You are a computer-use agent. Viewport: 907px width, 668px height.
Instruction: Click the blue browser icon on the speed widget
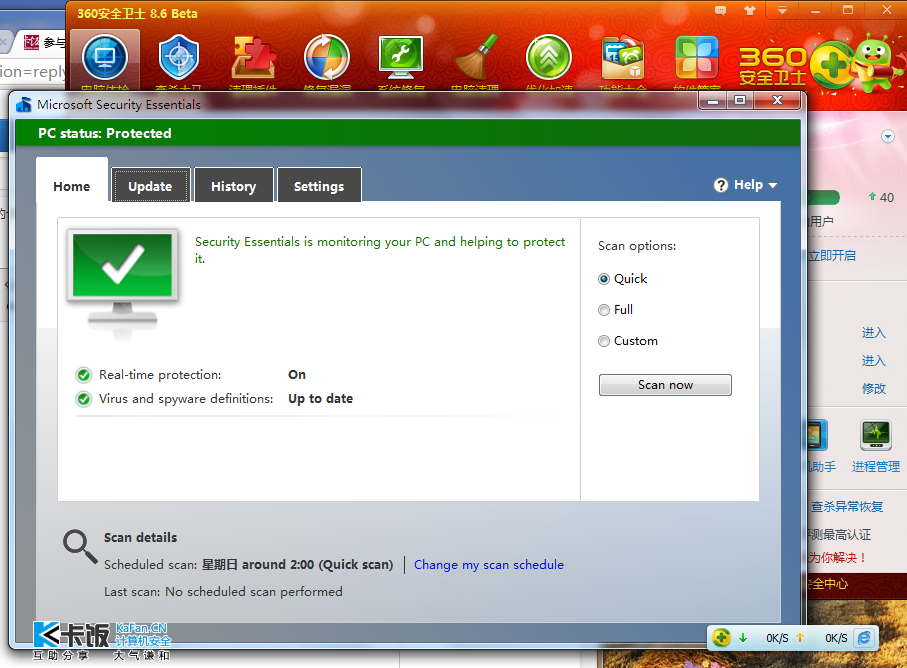click(x=864, y=638)
